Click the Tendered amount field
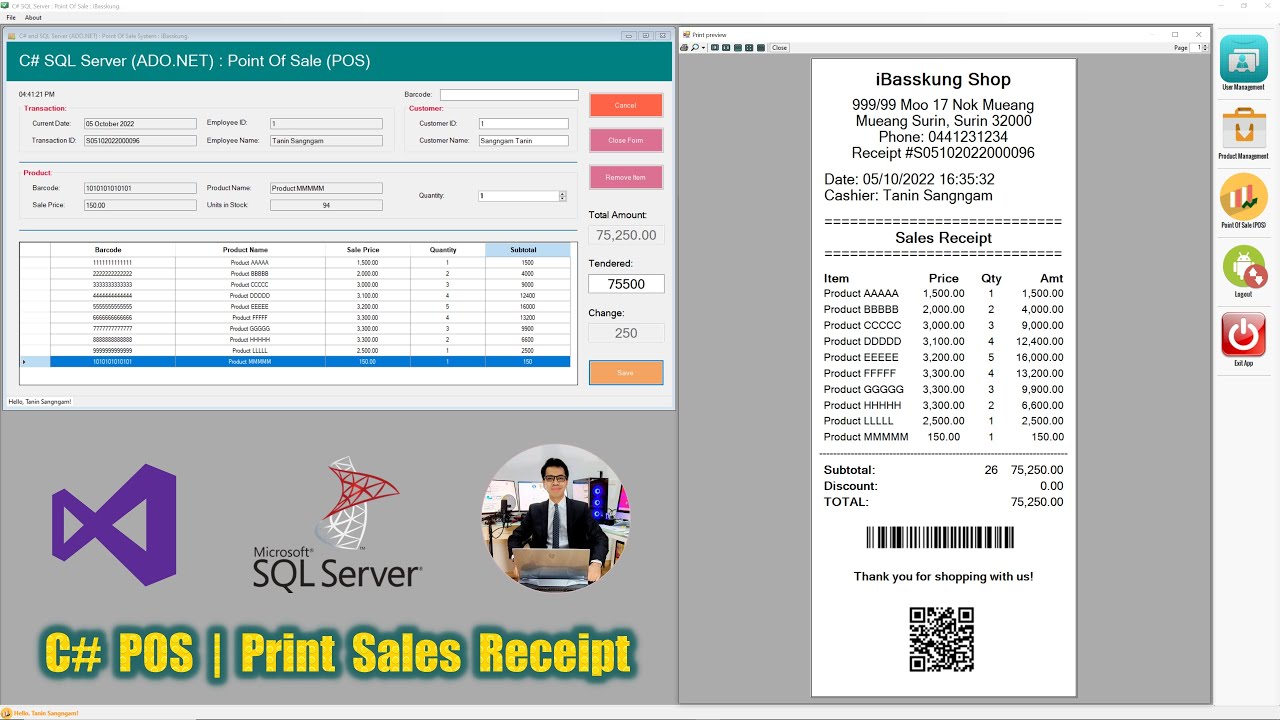1280x720 pixels. coord(626,284)
